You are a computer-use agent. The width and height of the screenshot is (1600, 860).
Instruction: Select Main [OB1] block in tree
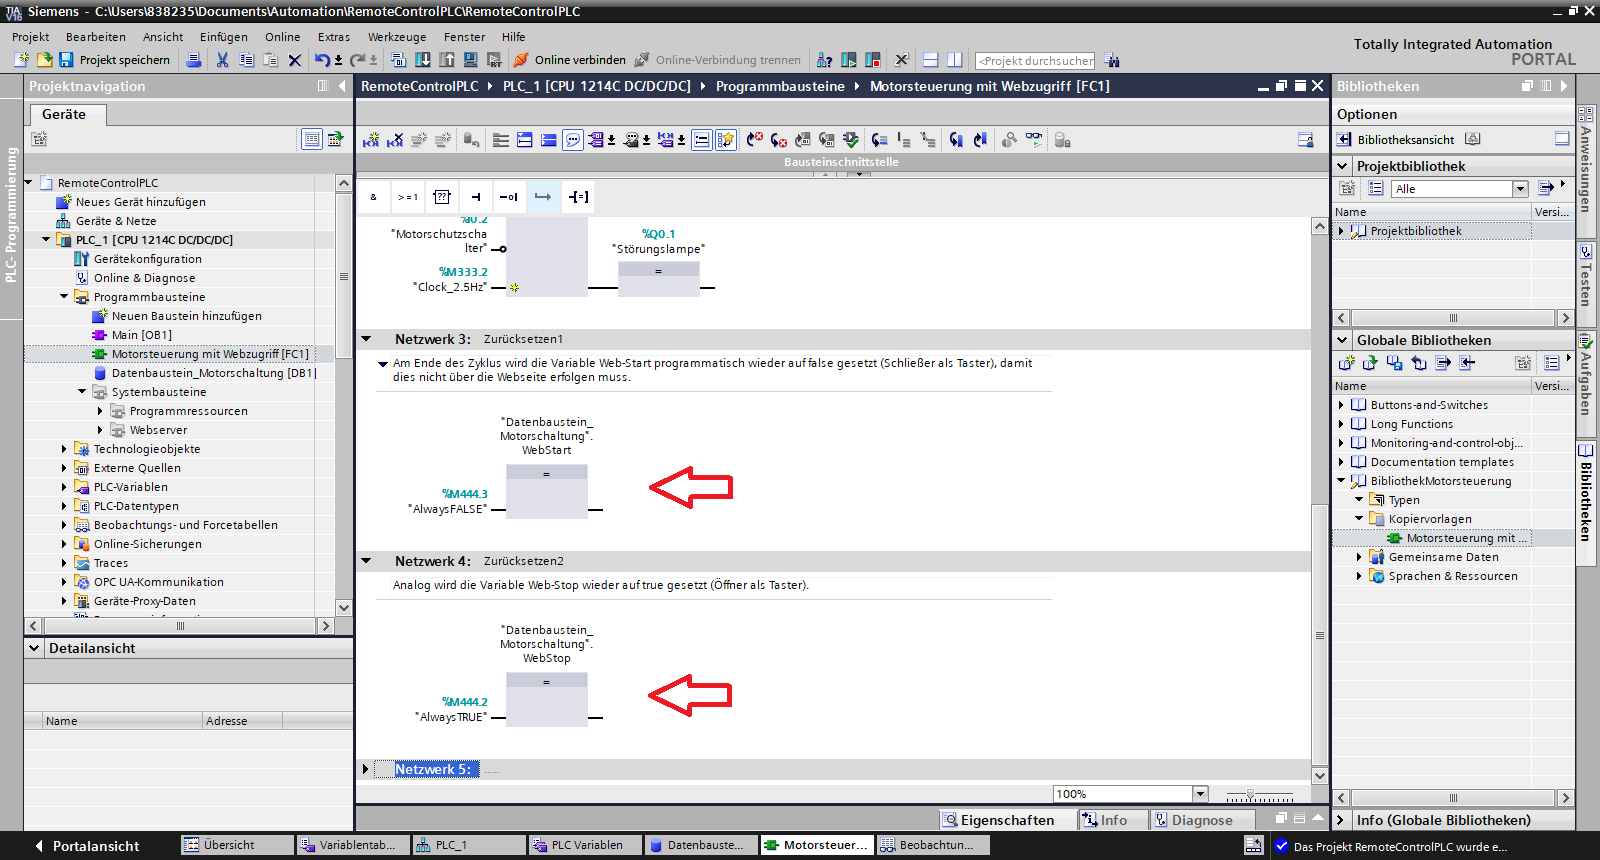pos(141,335)
